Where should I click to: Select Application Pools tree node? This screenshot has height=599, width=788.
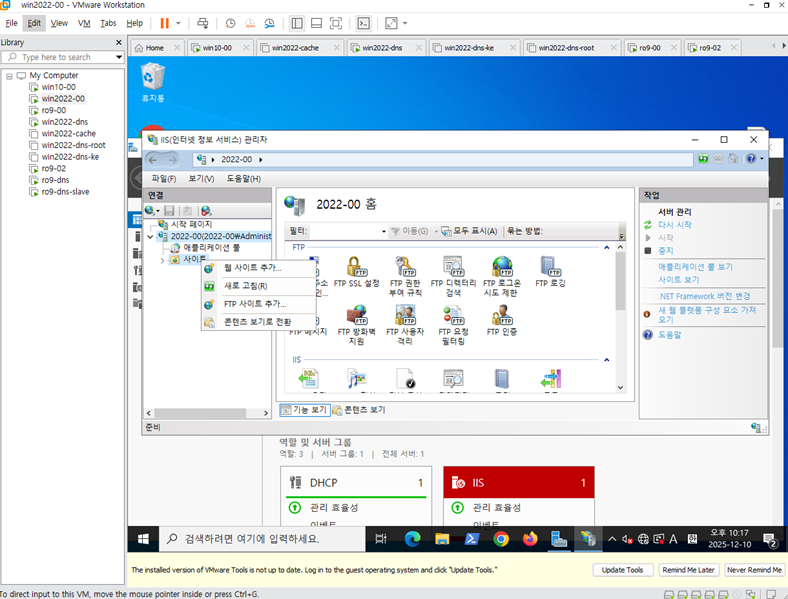(211, 248)
